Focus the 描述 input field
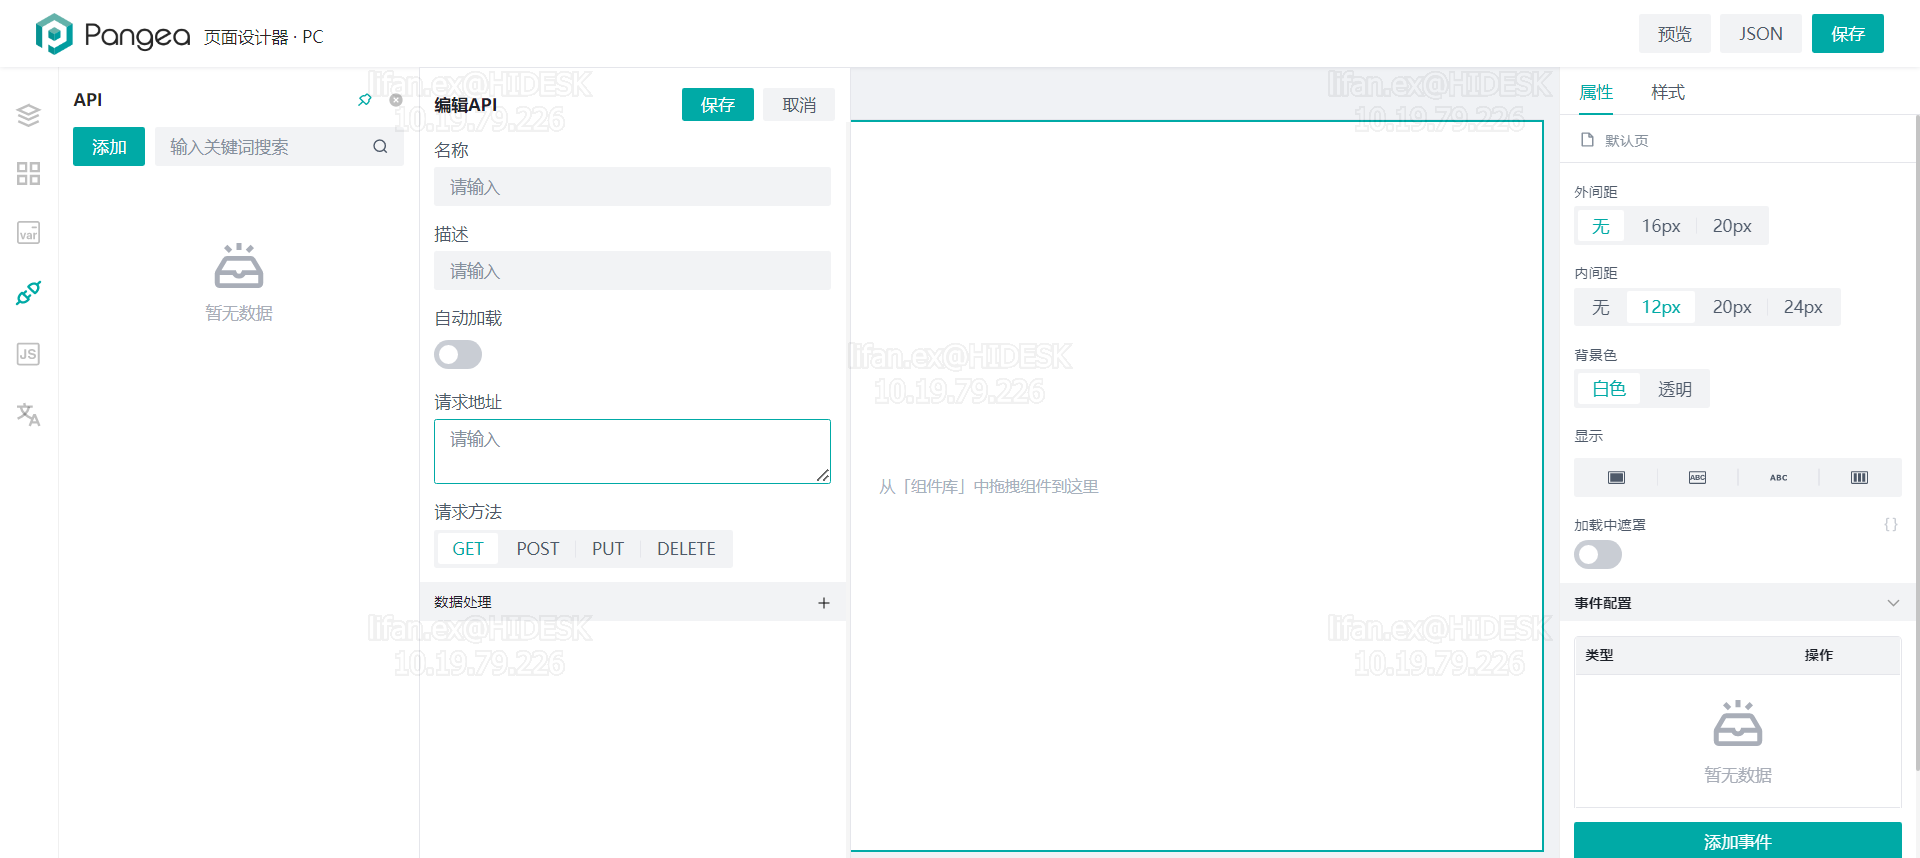The image size is (1920, 858). point(632,271)
